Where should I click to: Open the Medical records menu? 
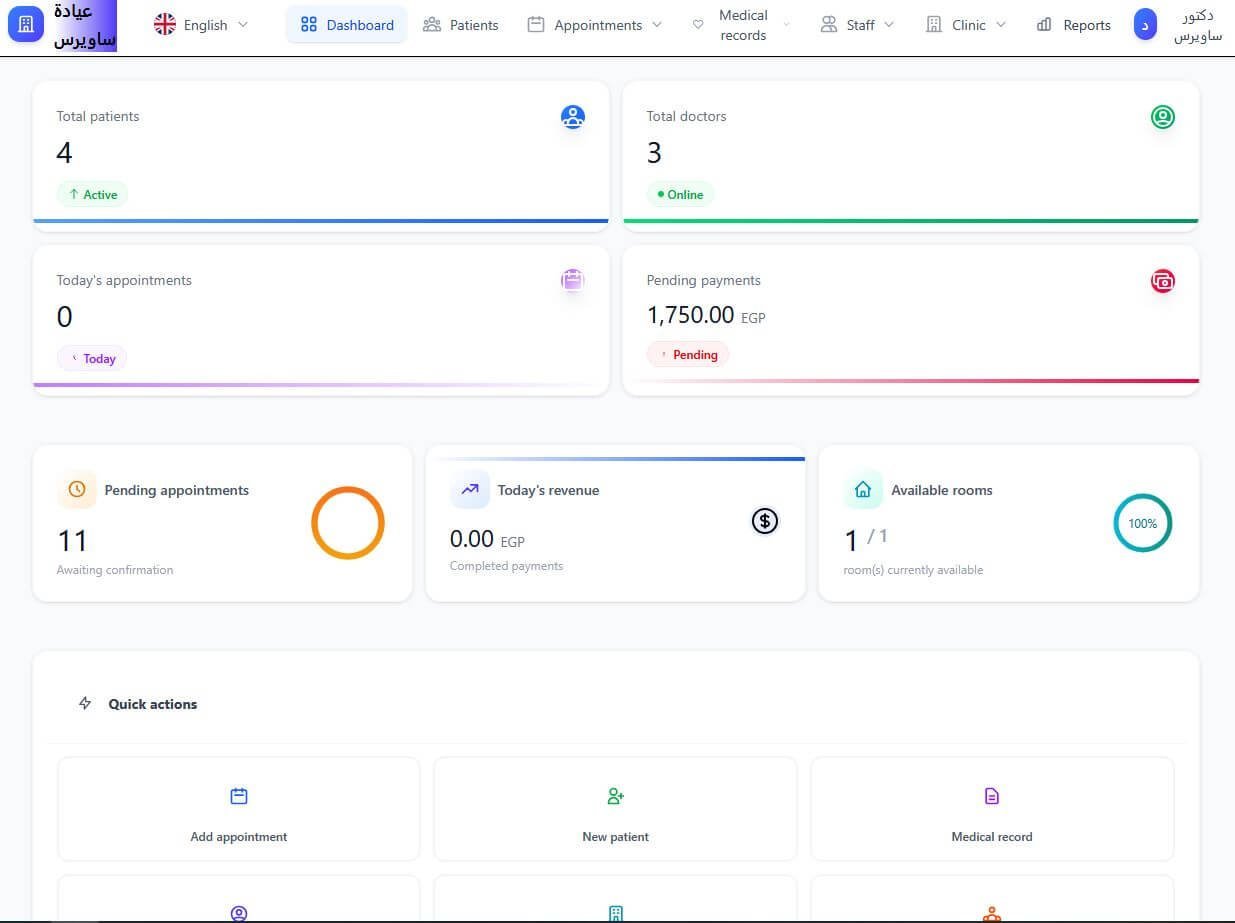(x=741, y=25)
